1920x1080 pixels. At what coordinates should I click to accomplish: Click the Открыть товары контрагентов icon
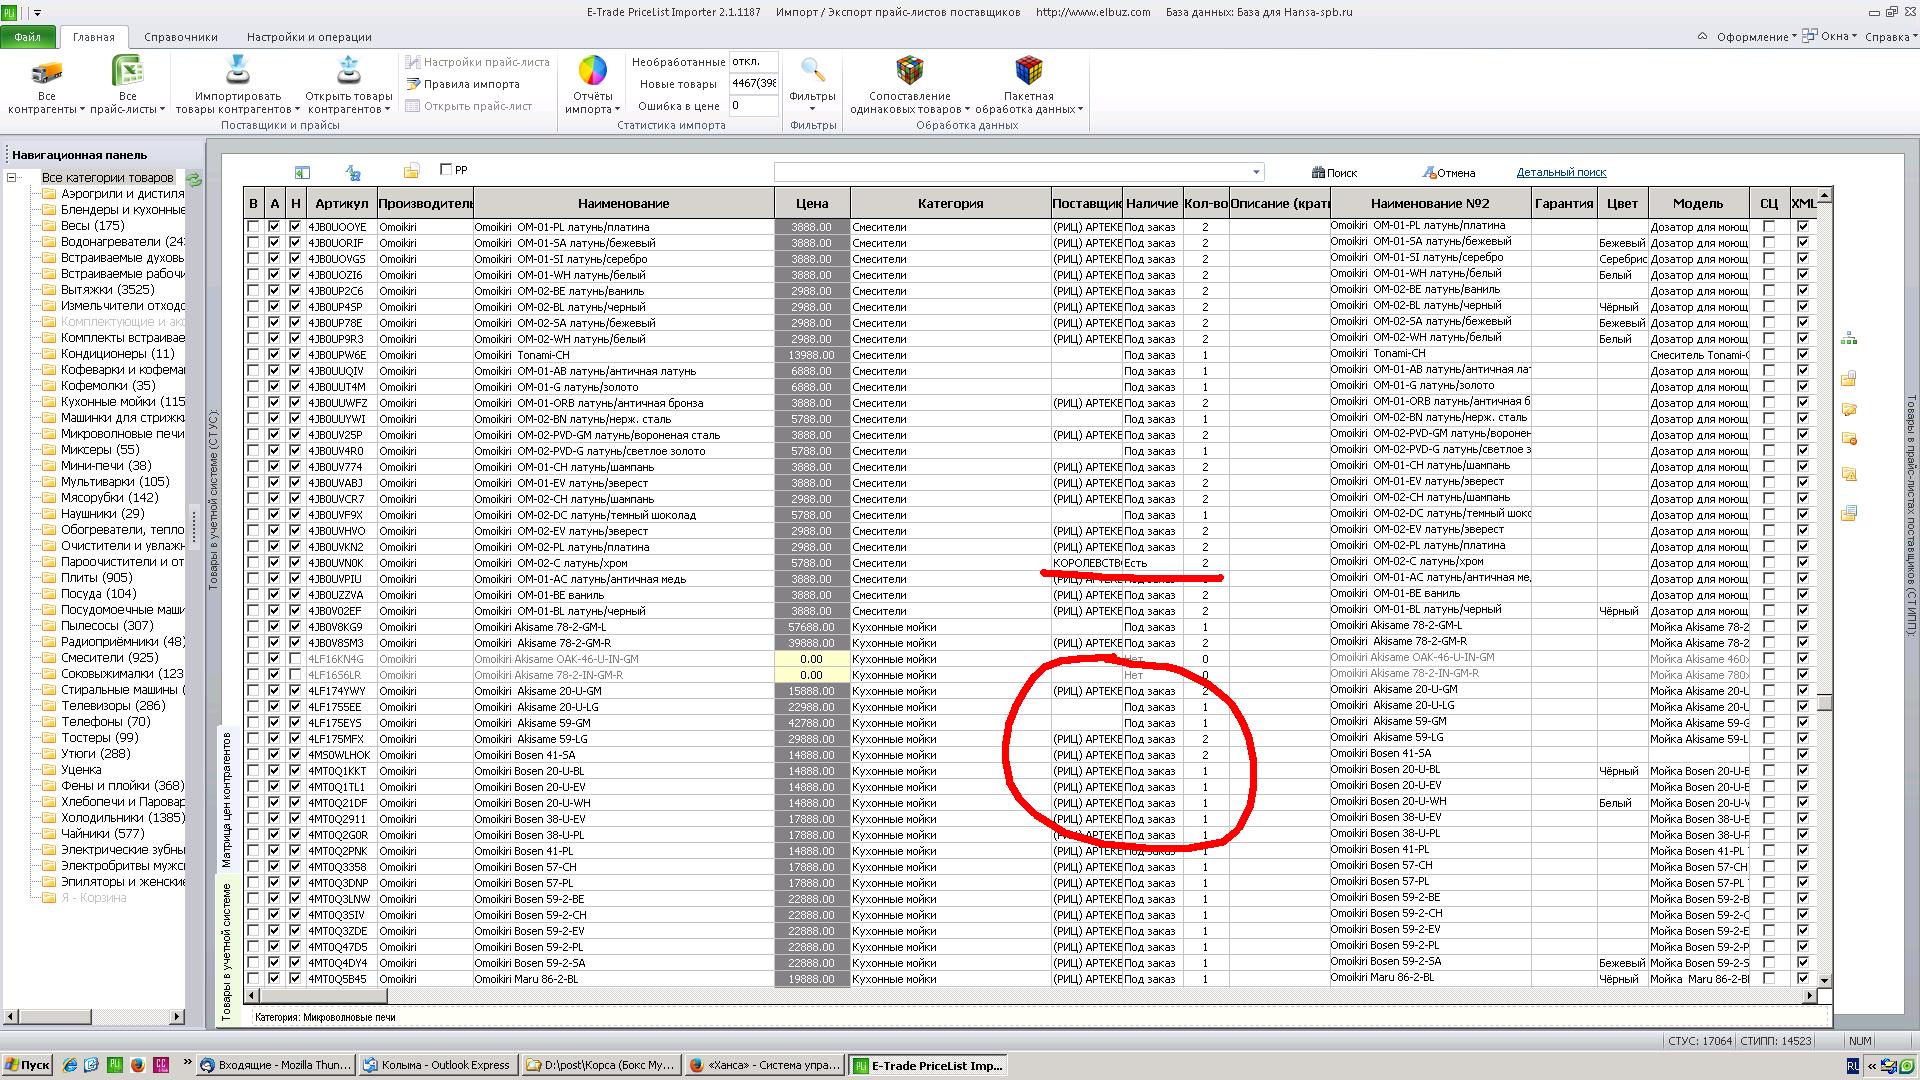pyautogui.click(x=348, y=70)
